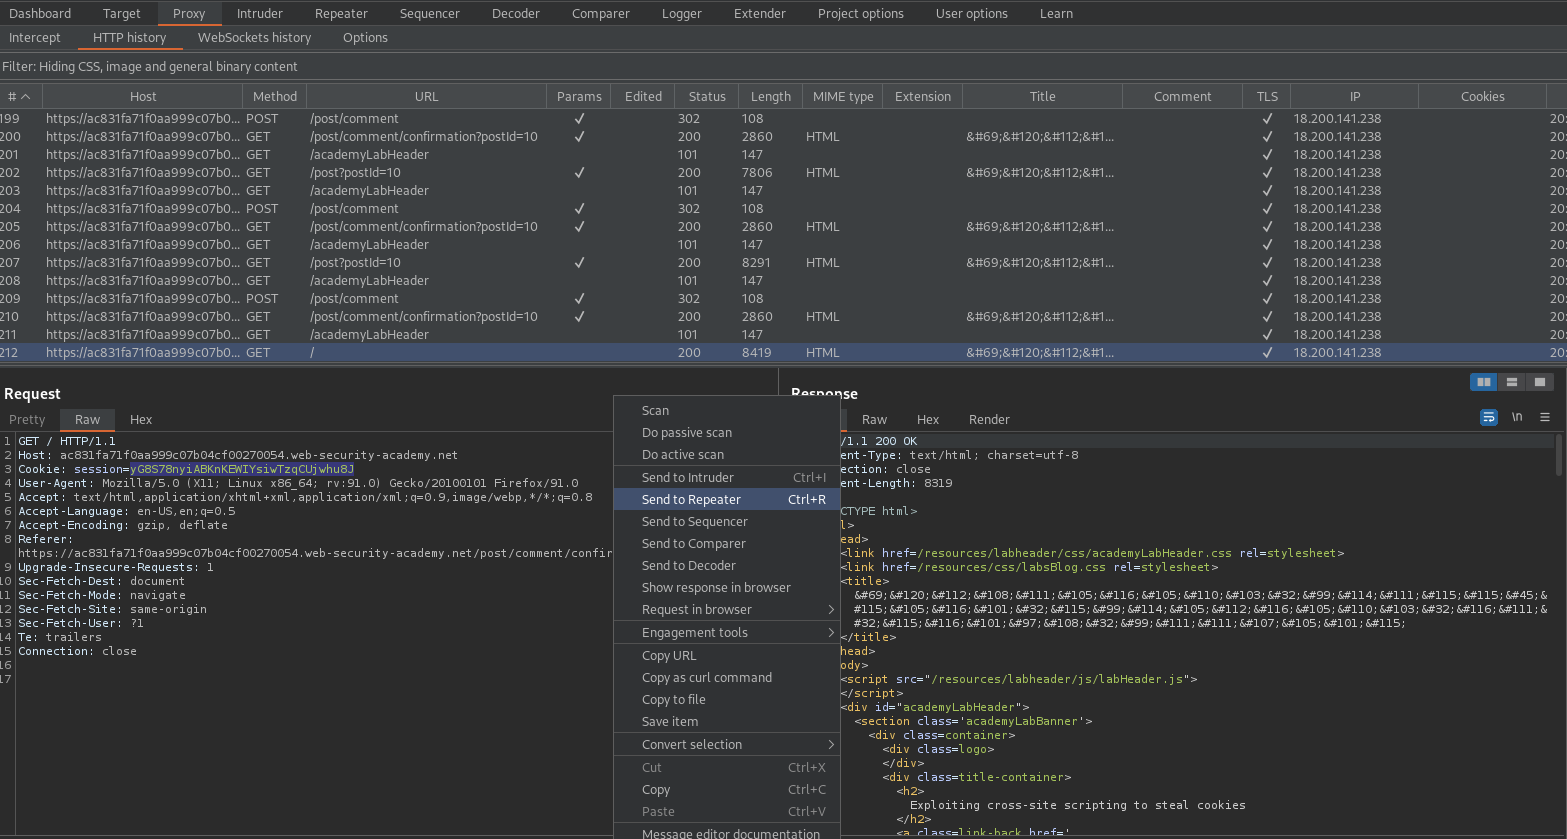
Task: Toggle show non-printable \n characters
Action: tap(1517, 417)
